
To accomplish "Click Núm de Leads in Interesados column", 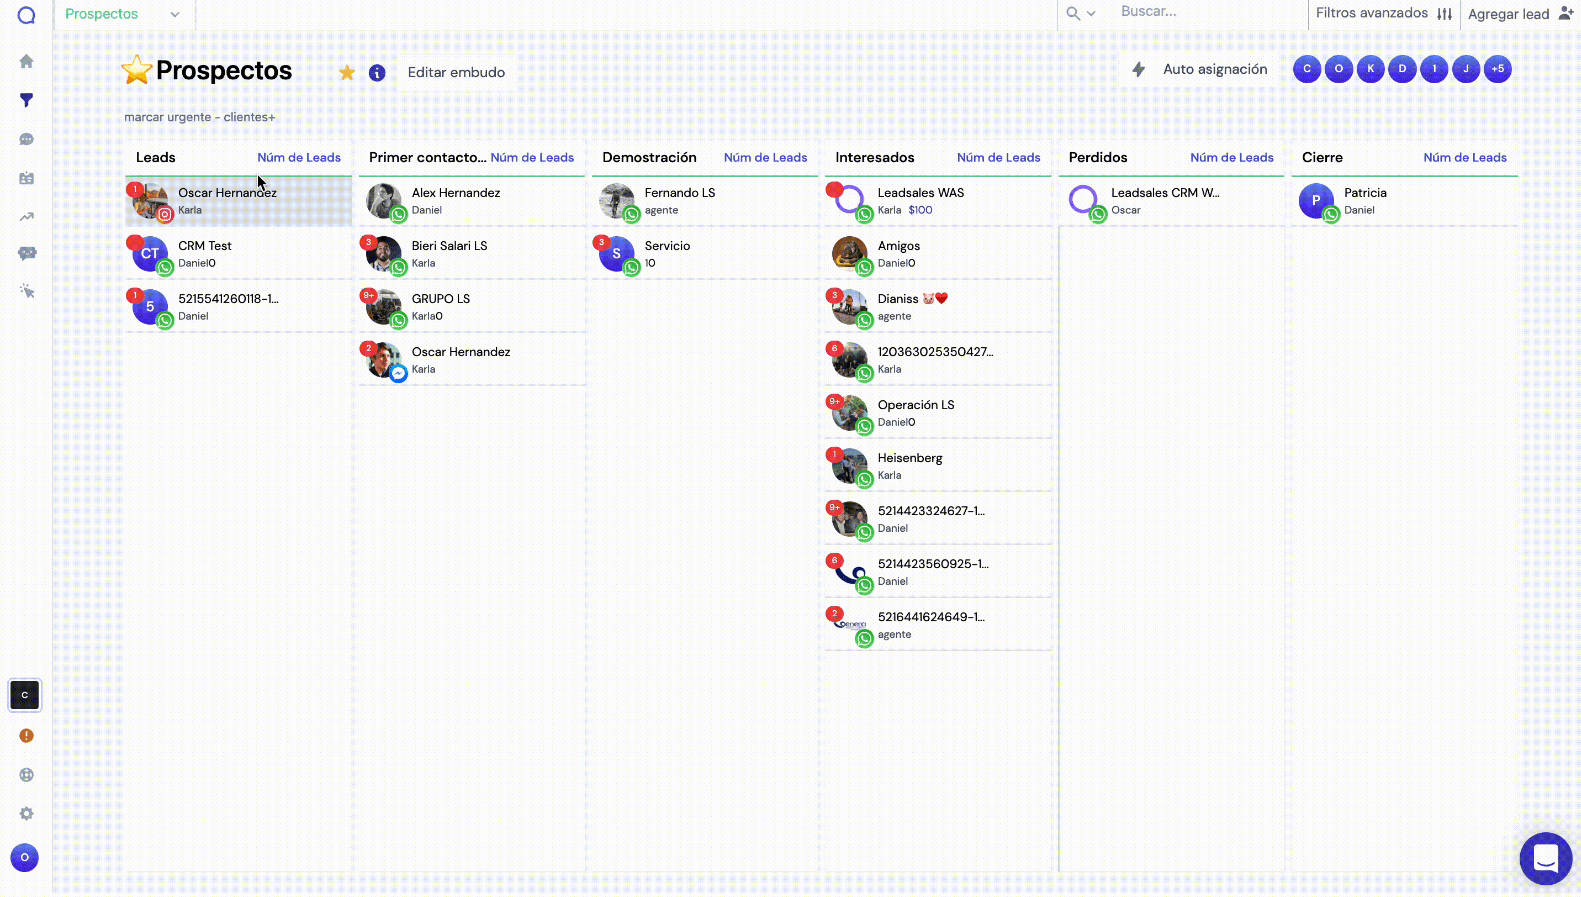I will click(998, 158).
